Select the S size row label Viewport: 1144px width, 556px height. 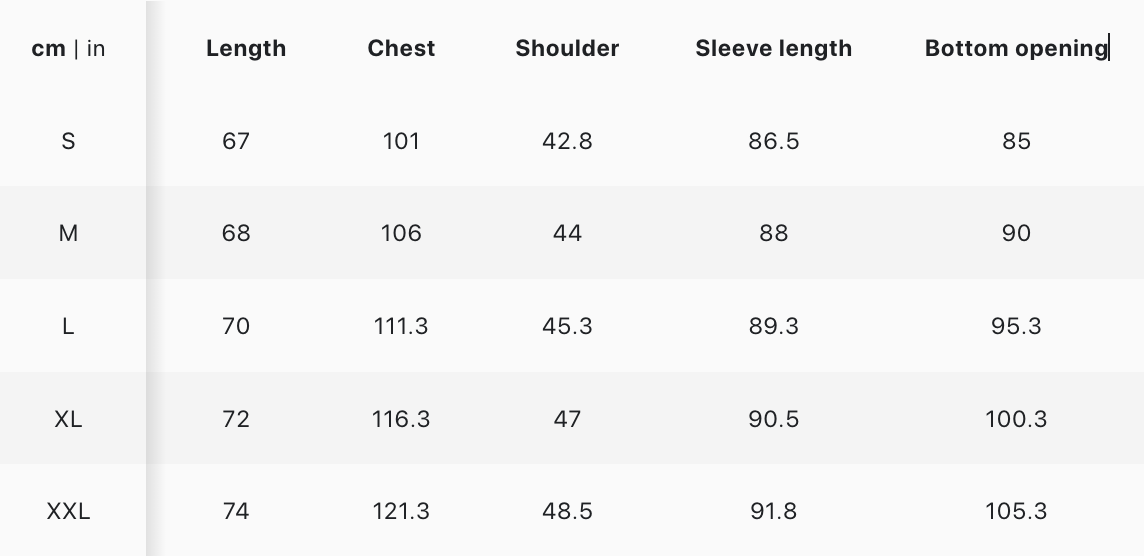pyautogui.click(x=68, y=141)
